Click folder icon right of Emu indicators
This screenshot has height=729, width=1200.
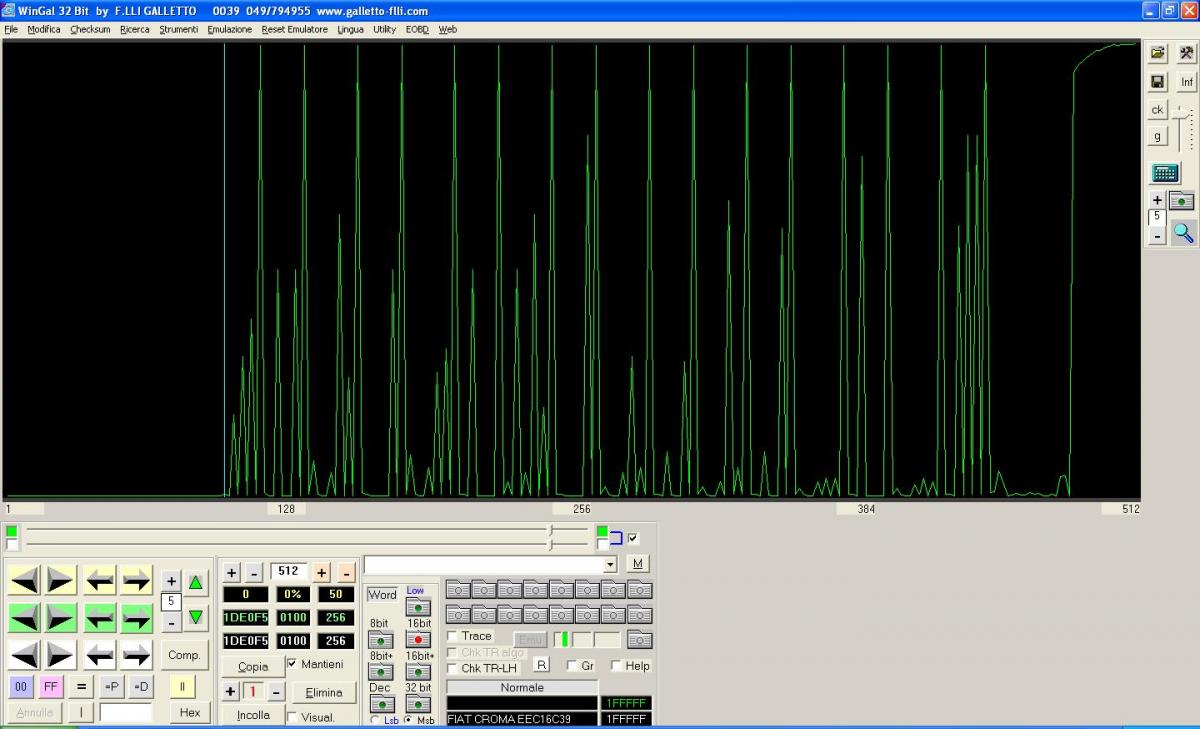(x=640, y=640)
